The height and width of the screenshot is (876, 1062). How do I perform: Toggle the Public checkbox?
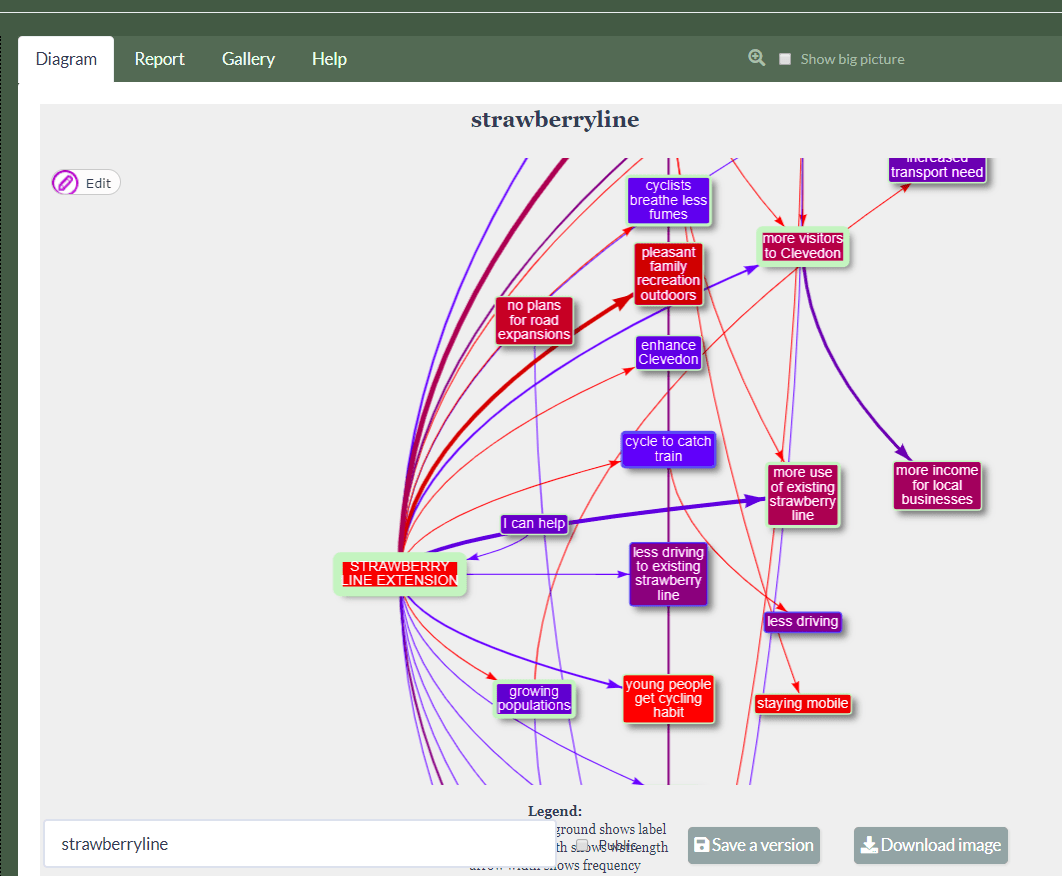[582, 845]
